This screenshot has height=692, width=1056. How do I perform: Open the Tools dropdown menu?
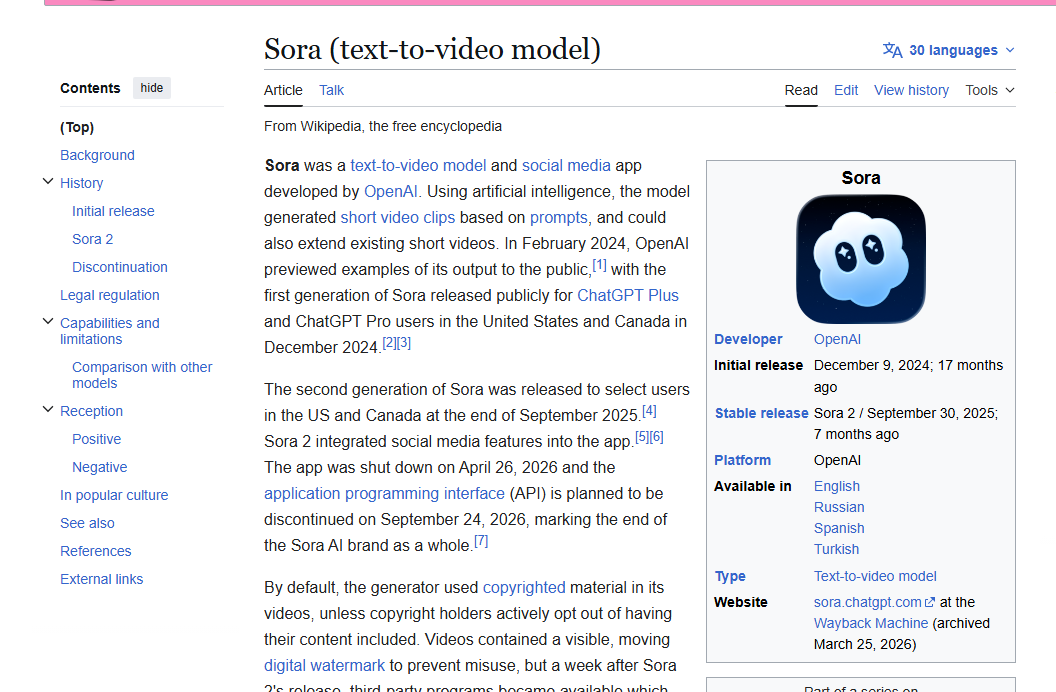(x=989, y=90)
